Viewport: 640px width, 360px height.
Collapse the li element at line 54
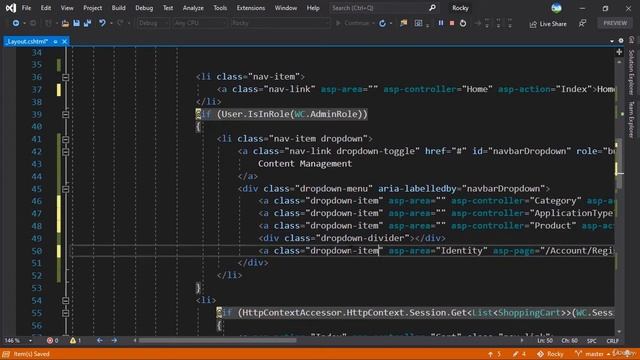pyautogui.click(x=65, y=301)
